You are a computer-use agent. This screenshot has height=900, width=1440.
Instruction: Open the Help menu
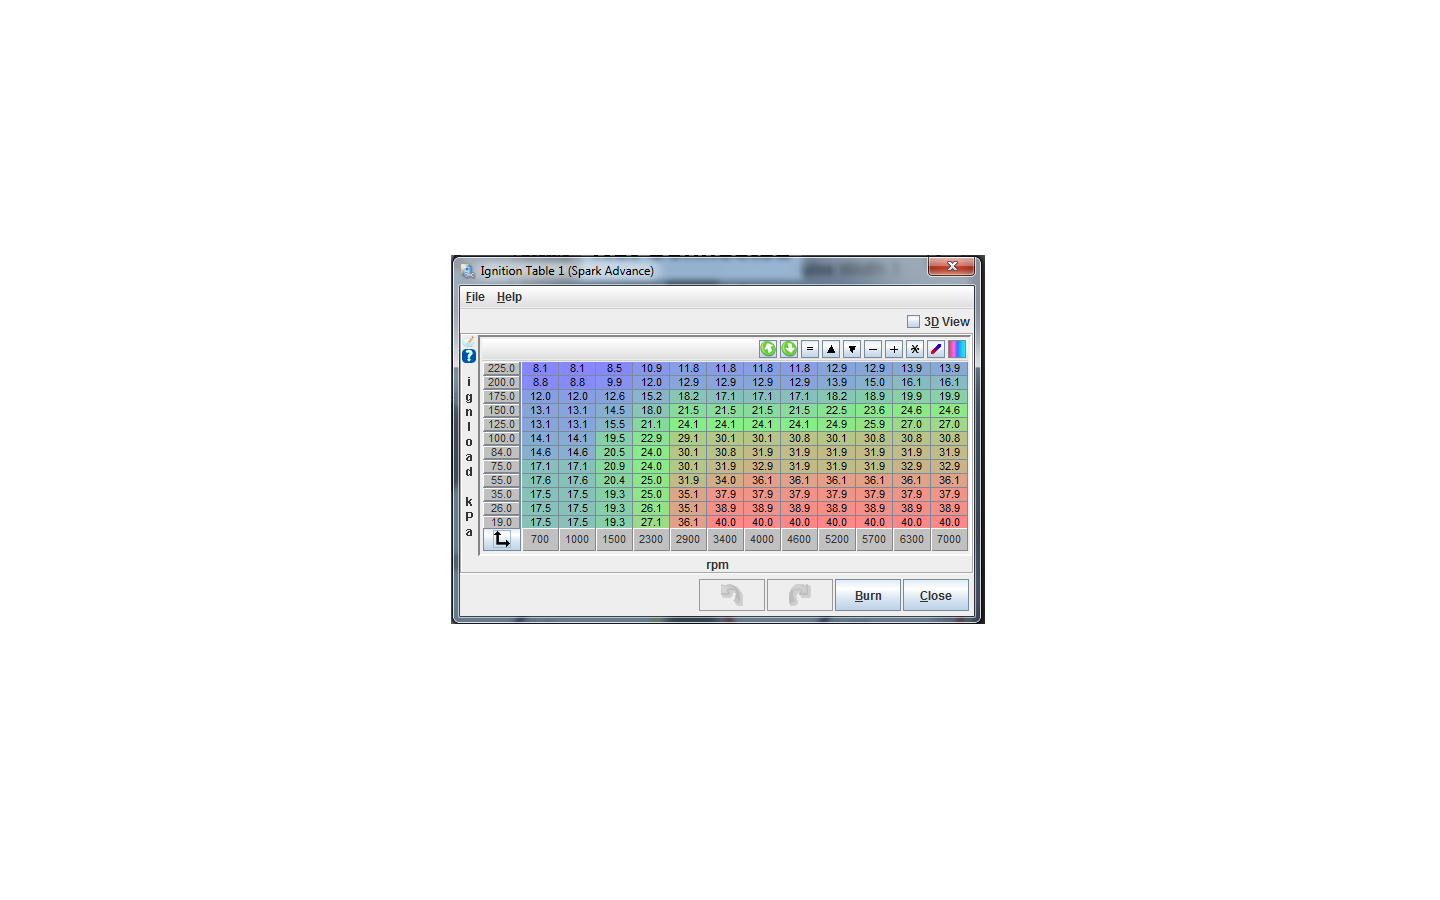(x=509, y=296)
